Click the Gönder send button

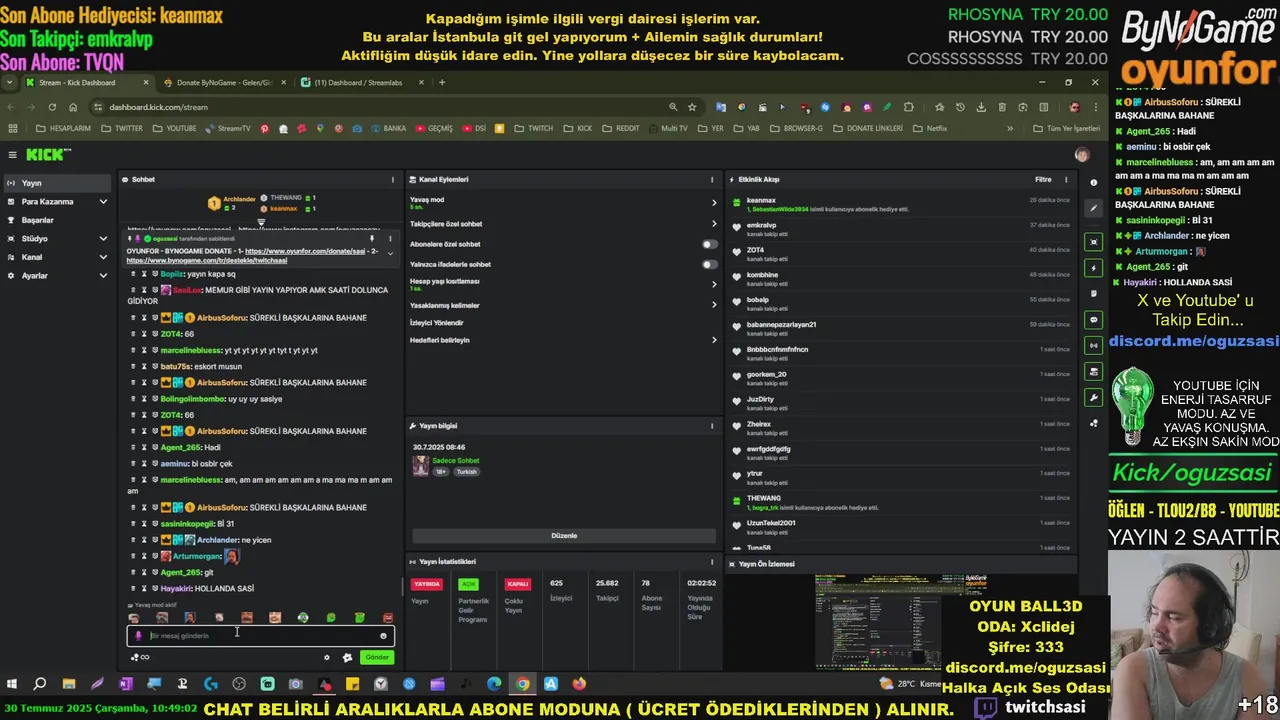(x=377, y=657)
